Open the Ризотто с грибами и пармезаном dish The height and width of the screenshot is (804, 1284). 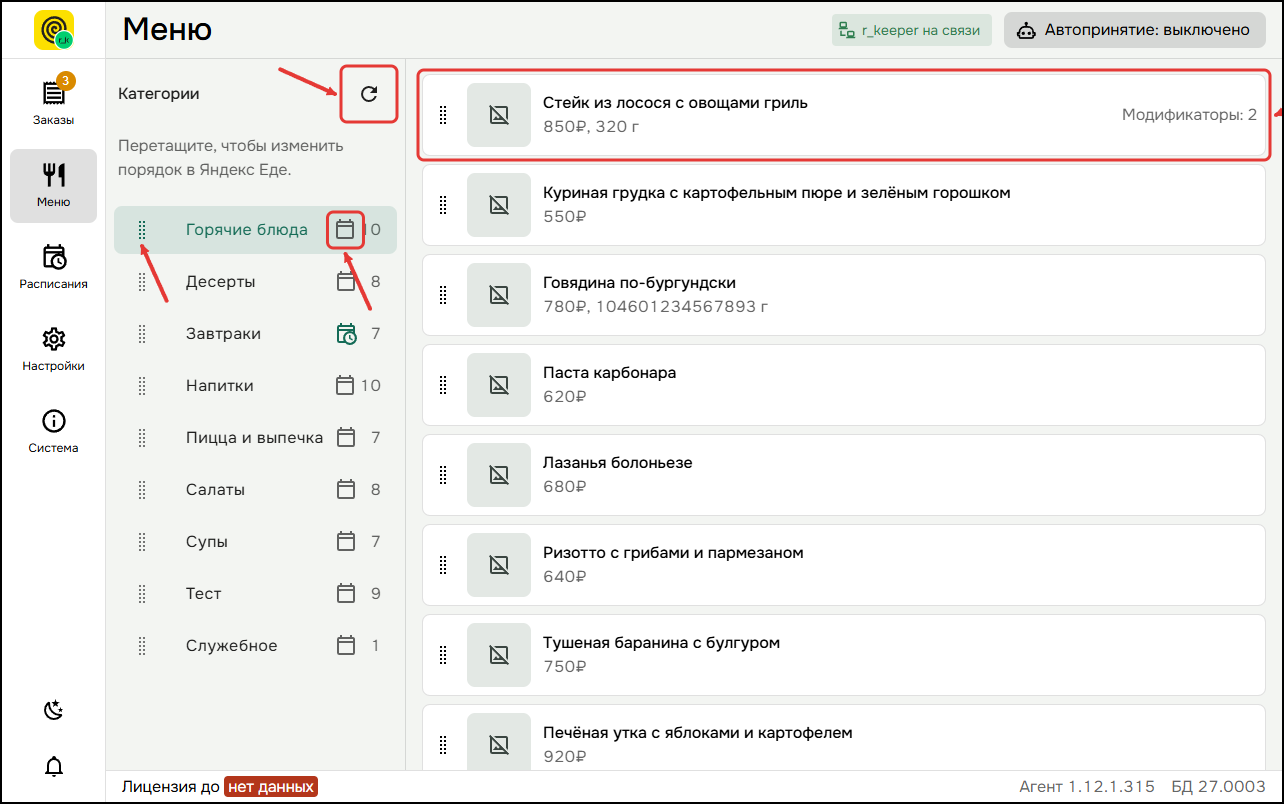click(x=844, y=565)
